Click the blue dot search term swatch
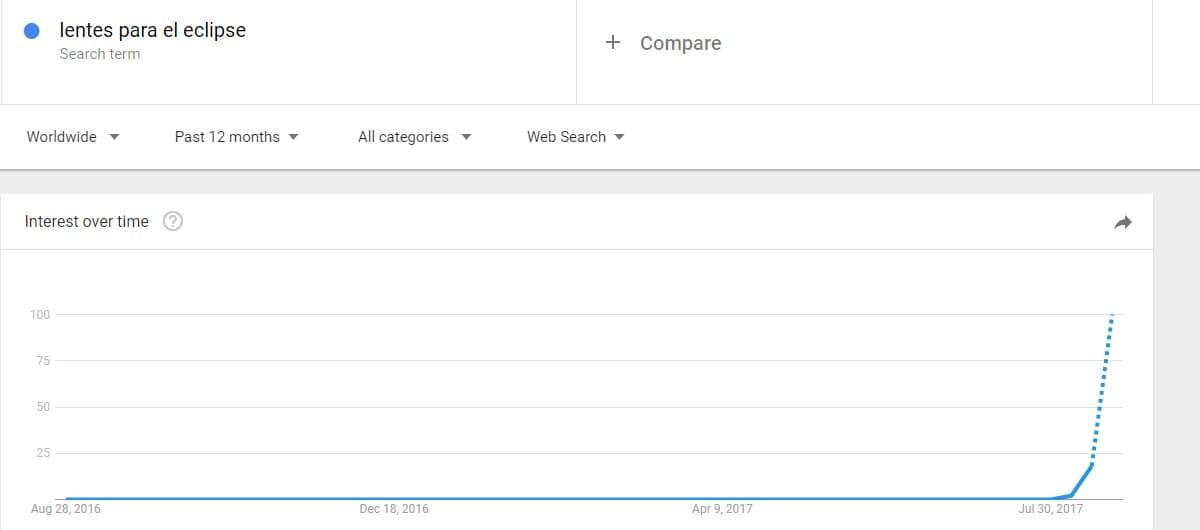This screenshot has height=530, width=1200. (31, 31)
